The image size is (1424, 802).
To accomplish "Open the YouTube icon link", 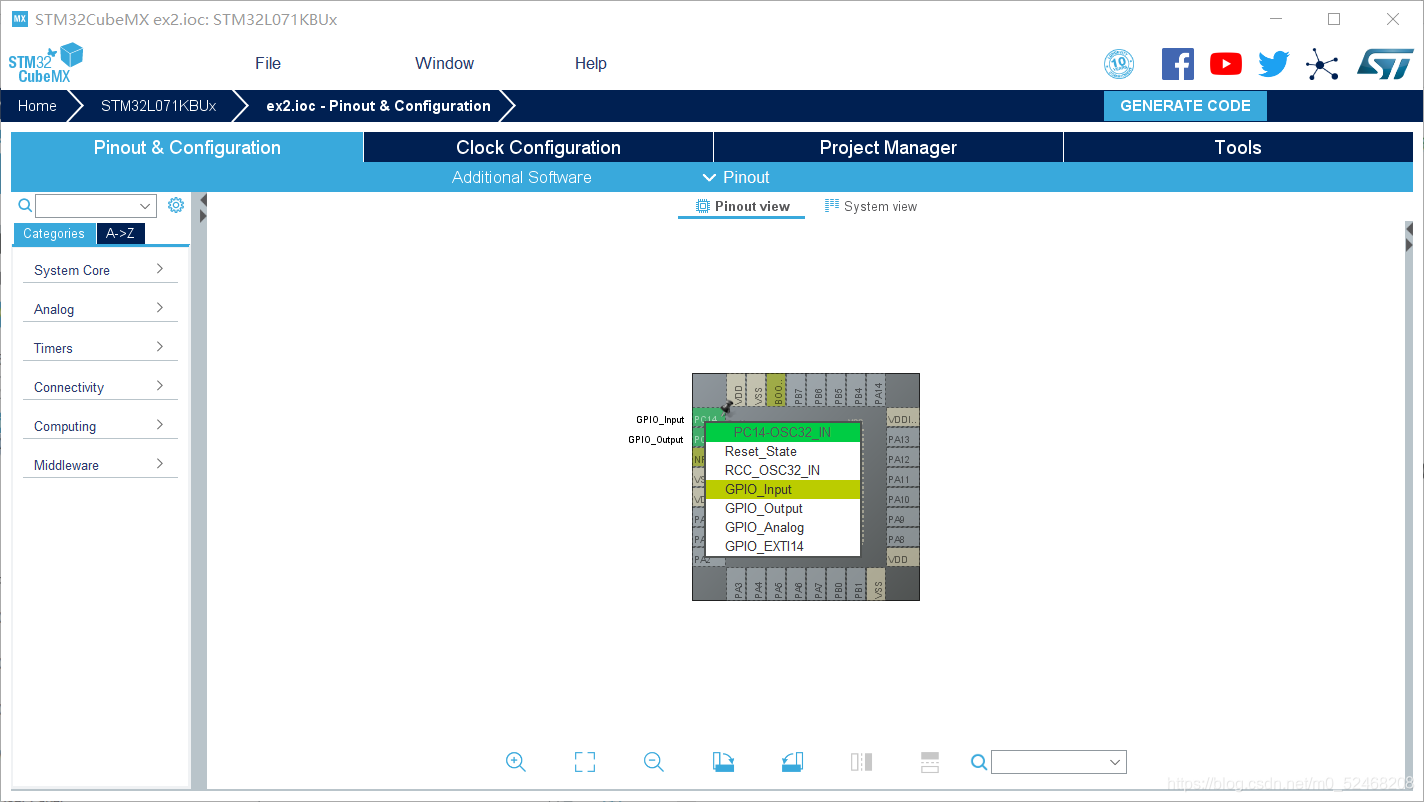I will (x=1225, y=64).
